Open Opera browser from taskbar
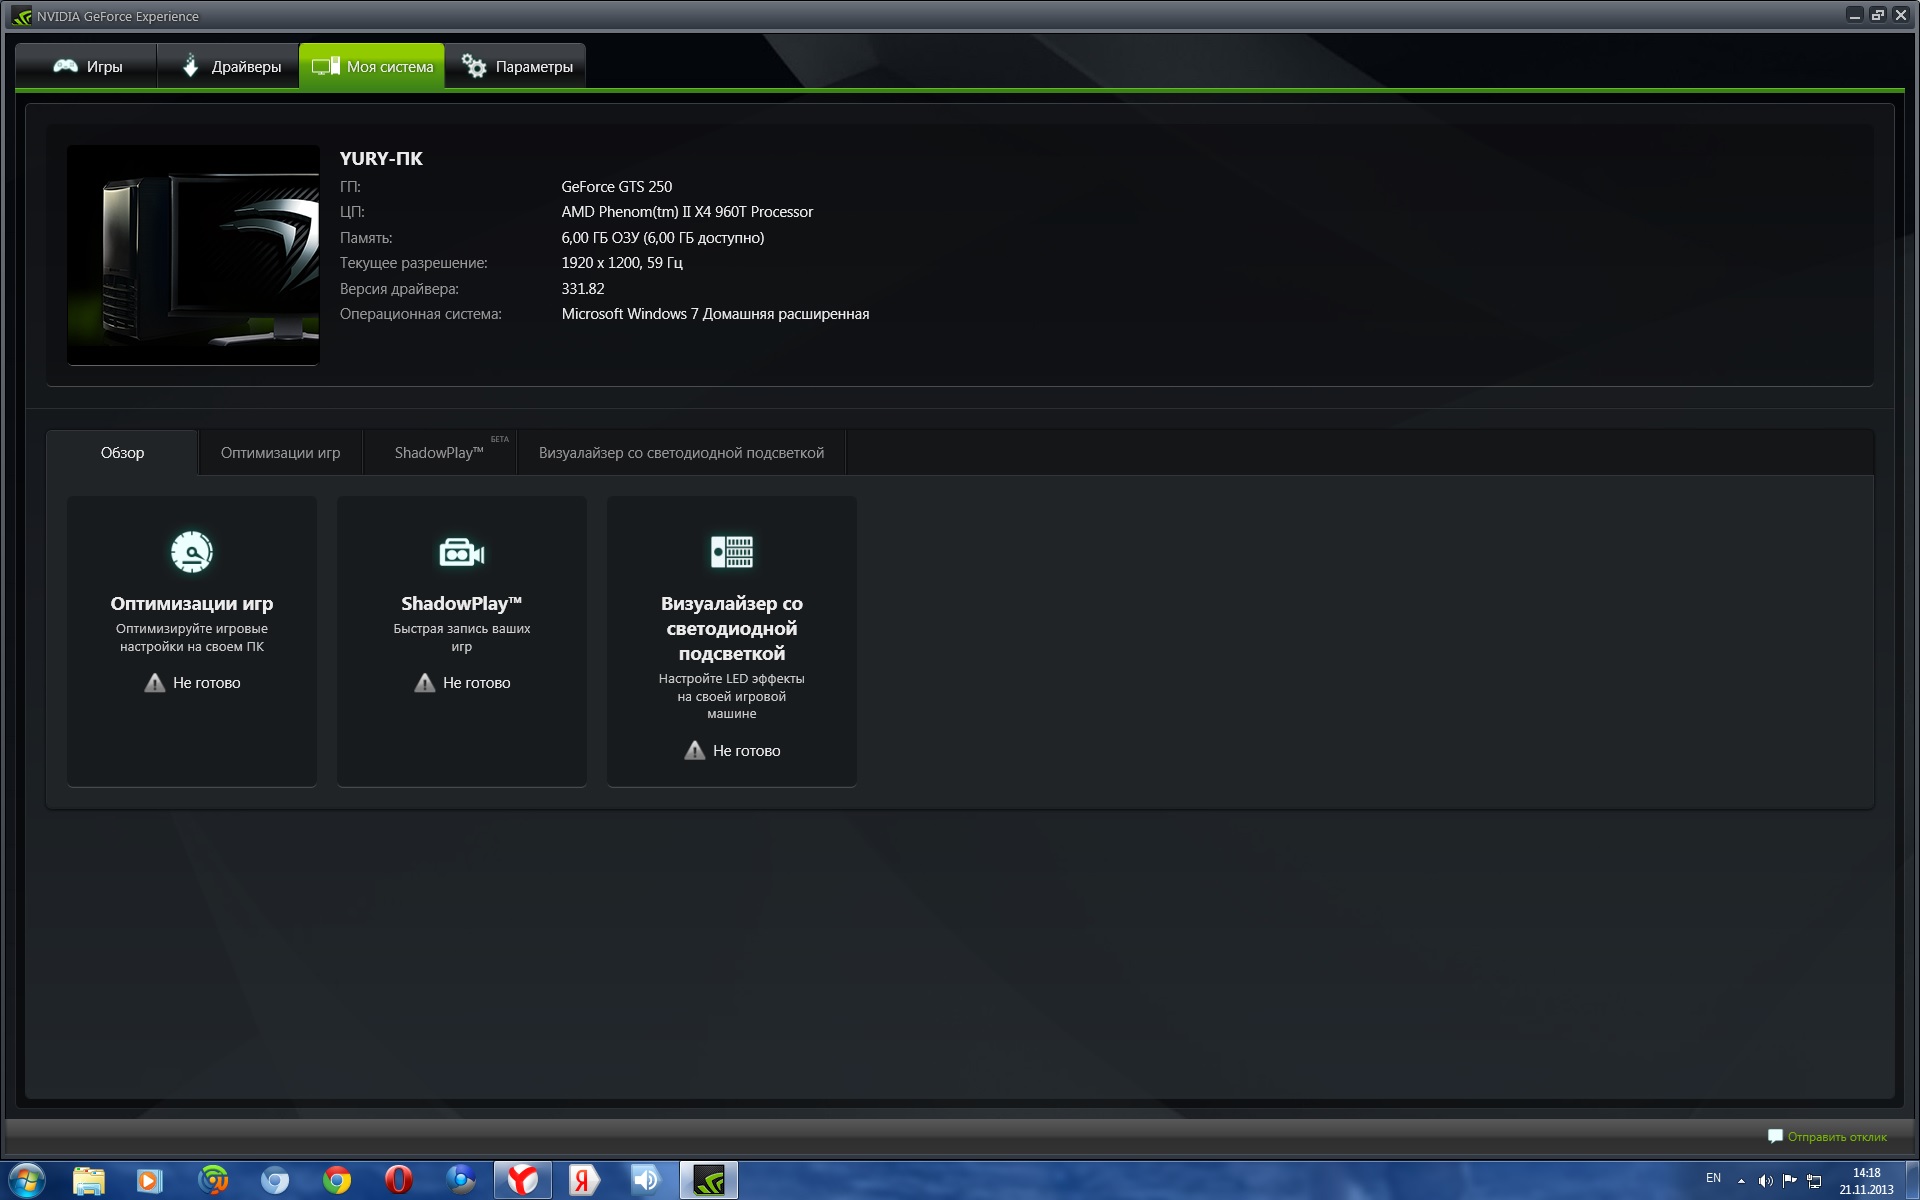The height and width of the screenshot is (1200, 1920). click(x=398, y=1180)
